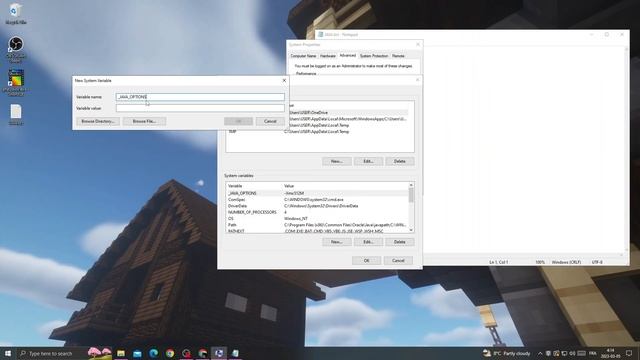Close the New System Variable dialog
The width and height of the screenshot is (640, 360).
coord(284,80)
